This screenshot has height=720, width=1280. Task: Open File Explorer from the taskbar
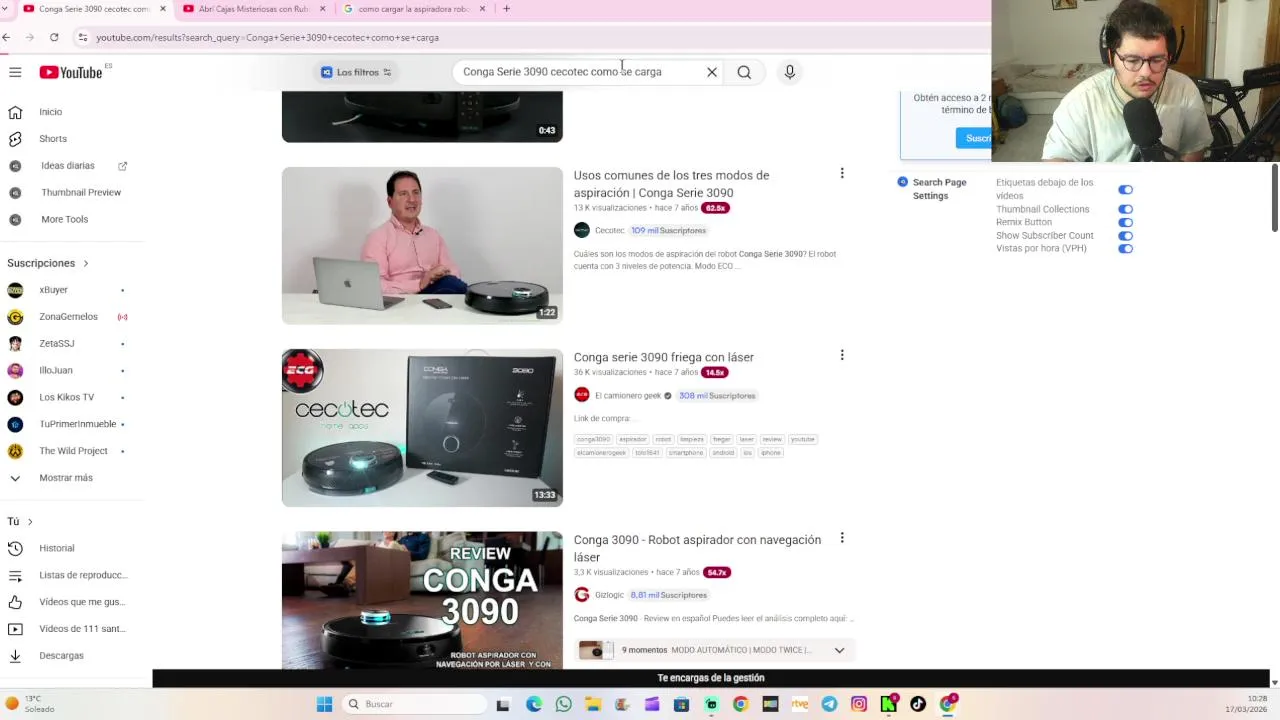click(593, 704)
